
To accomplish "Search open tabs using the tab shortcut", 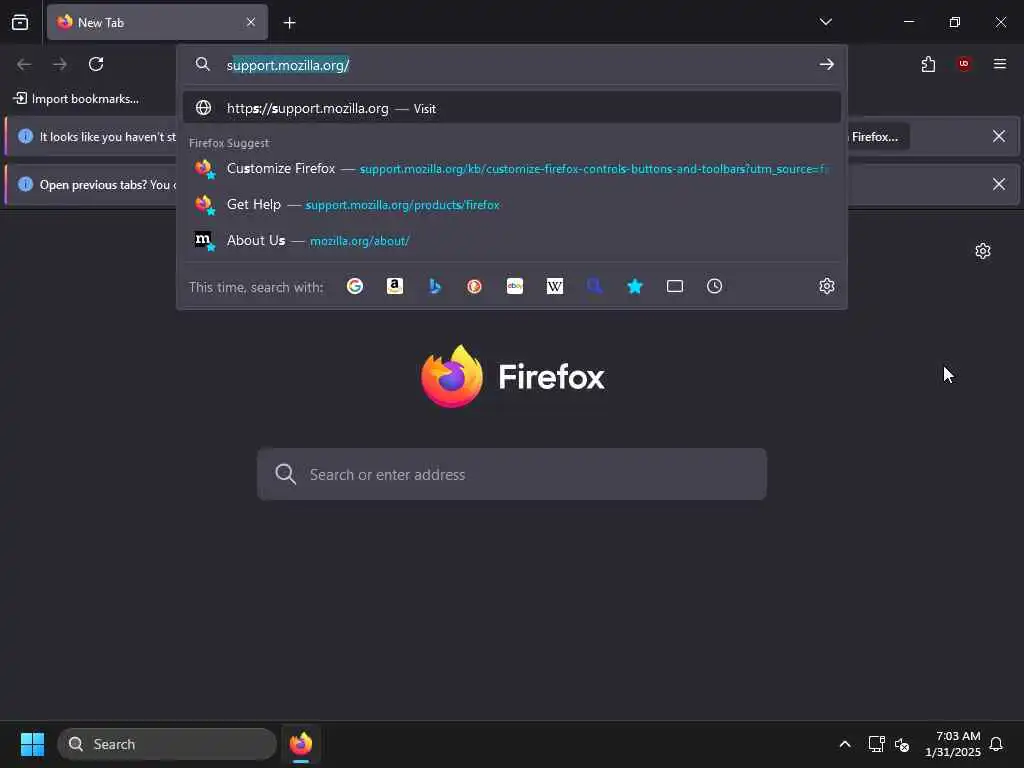I will coord(675,286).
